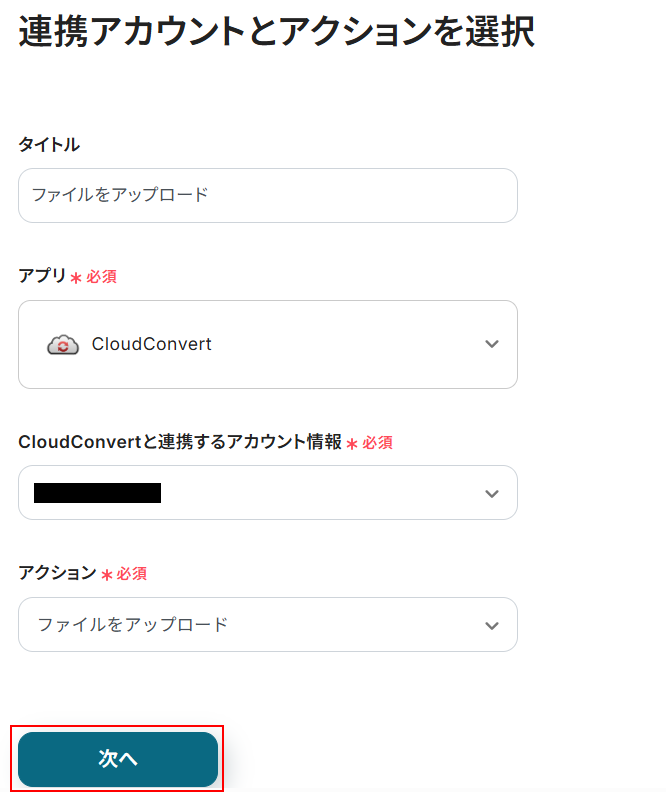666x792 pixels.
Task: Click the red asterisk beside アクション
Action: (106, 575)
